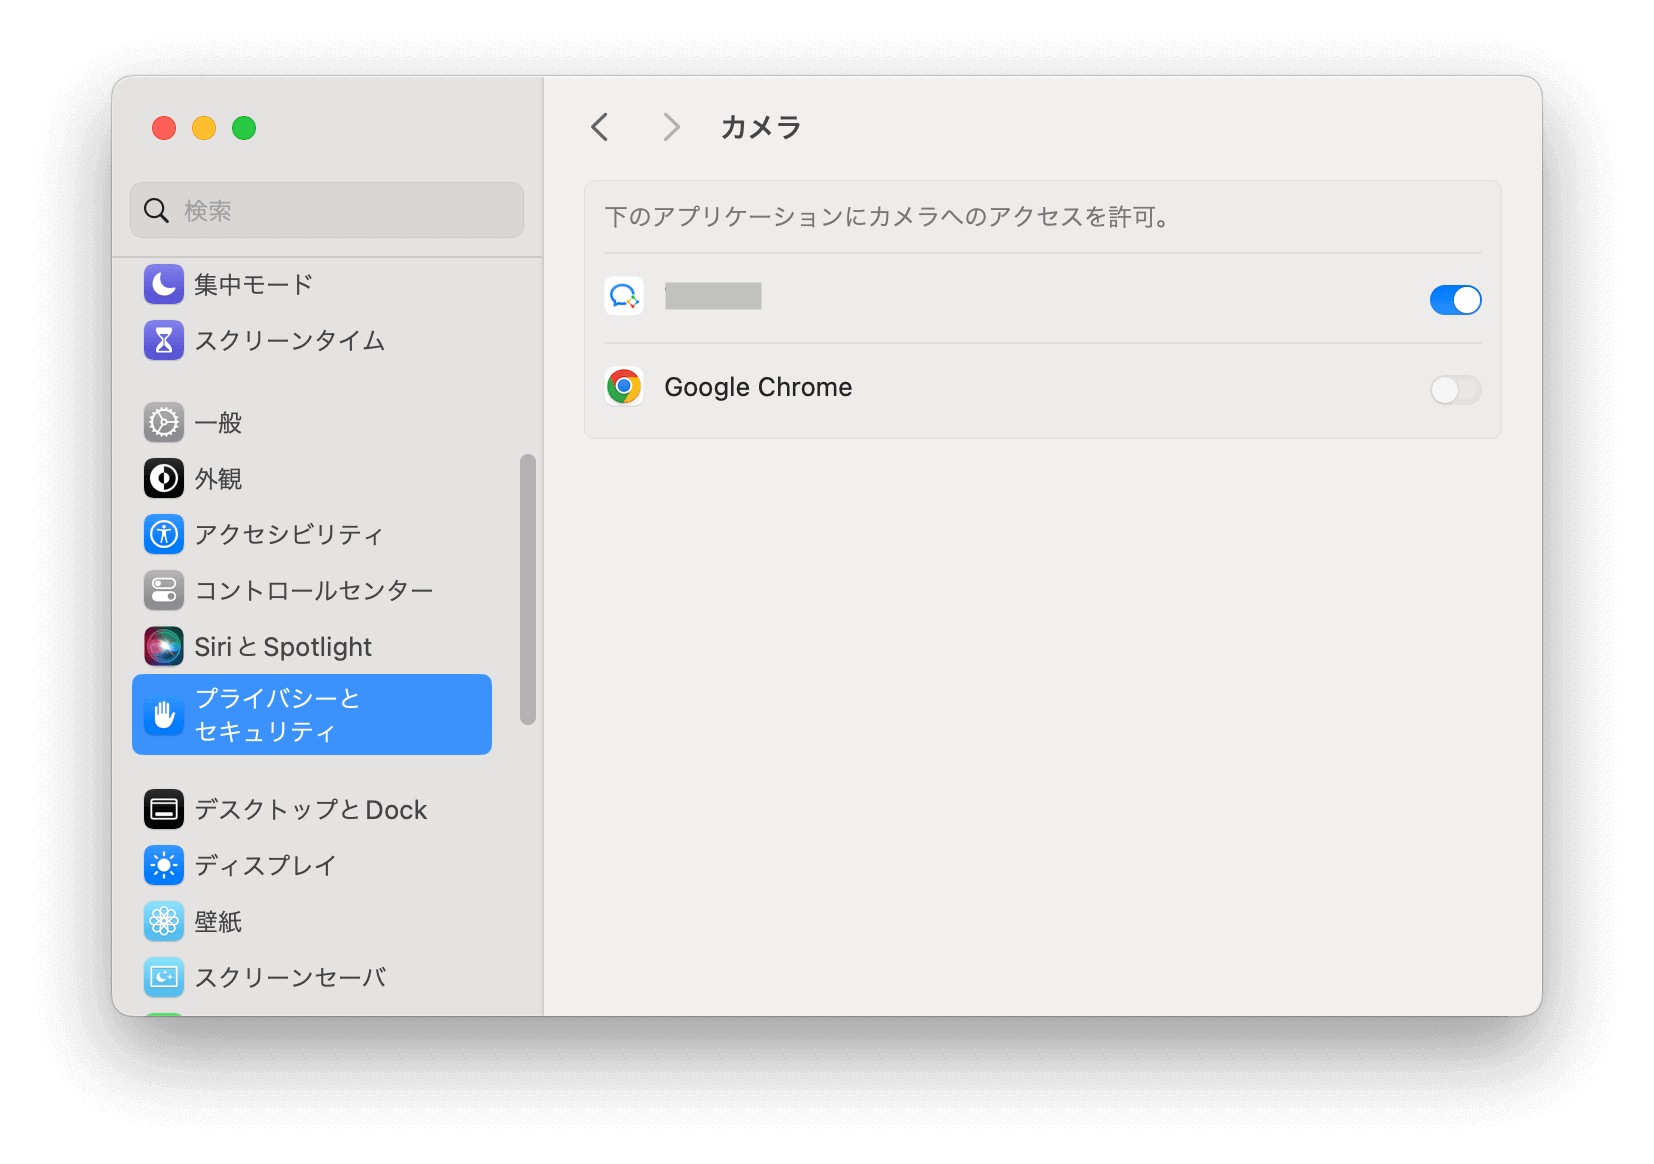Select Siri と Spotlight item
1654x1164 pixels.
click(312, 646)
